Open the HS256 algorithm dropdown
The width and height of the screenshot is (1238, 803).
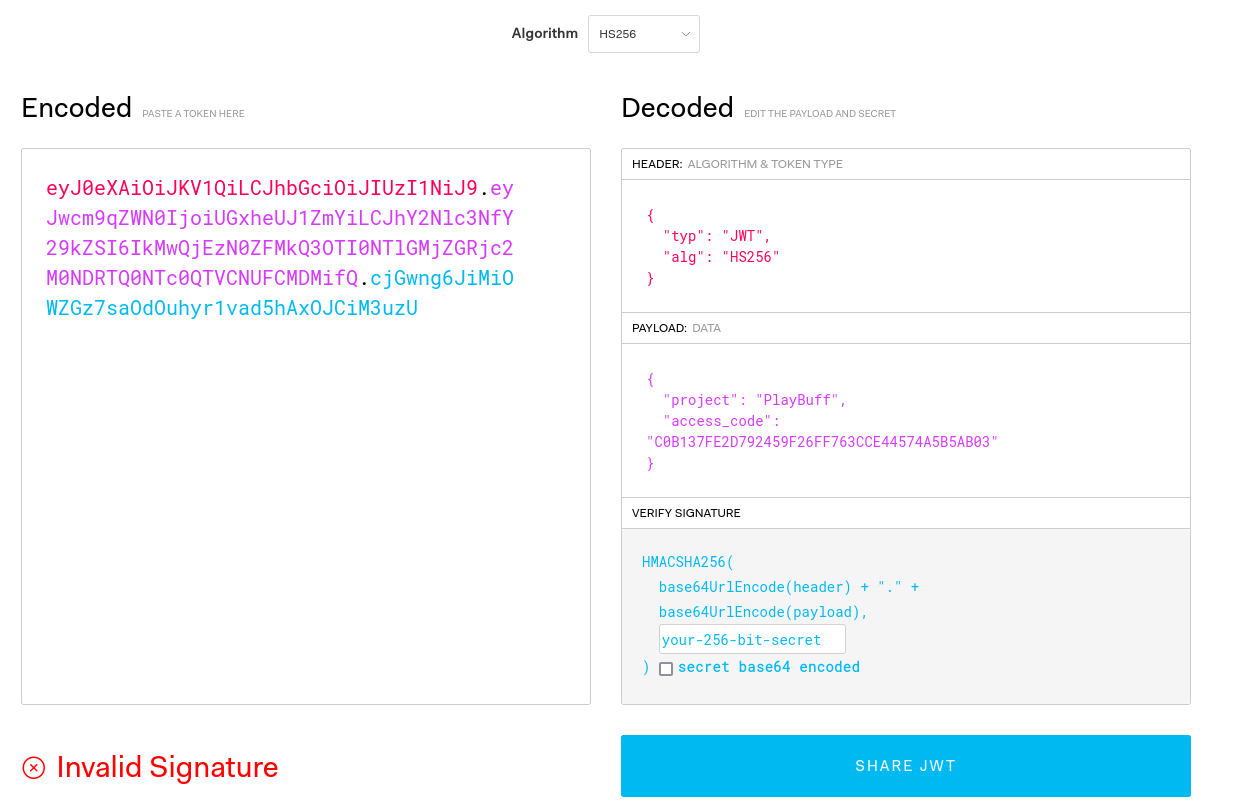pos(643,34)
